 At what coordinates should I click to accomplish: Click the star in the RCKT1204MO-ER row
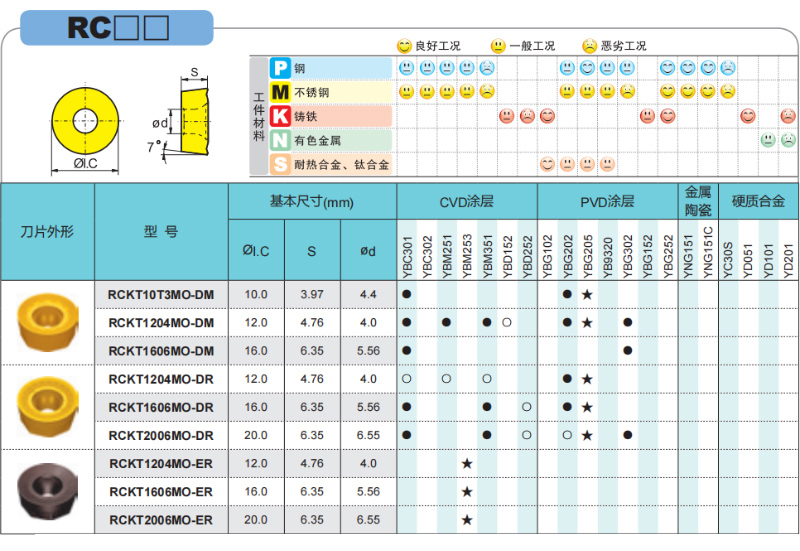[x=467, y=464]
